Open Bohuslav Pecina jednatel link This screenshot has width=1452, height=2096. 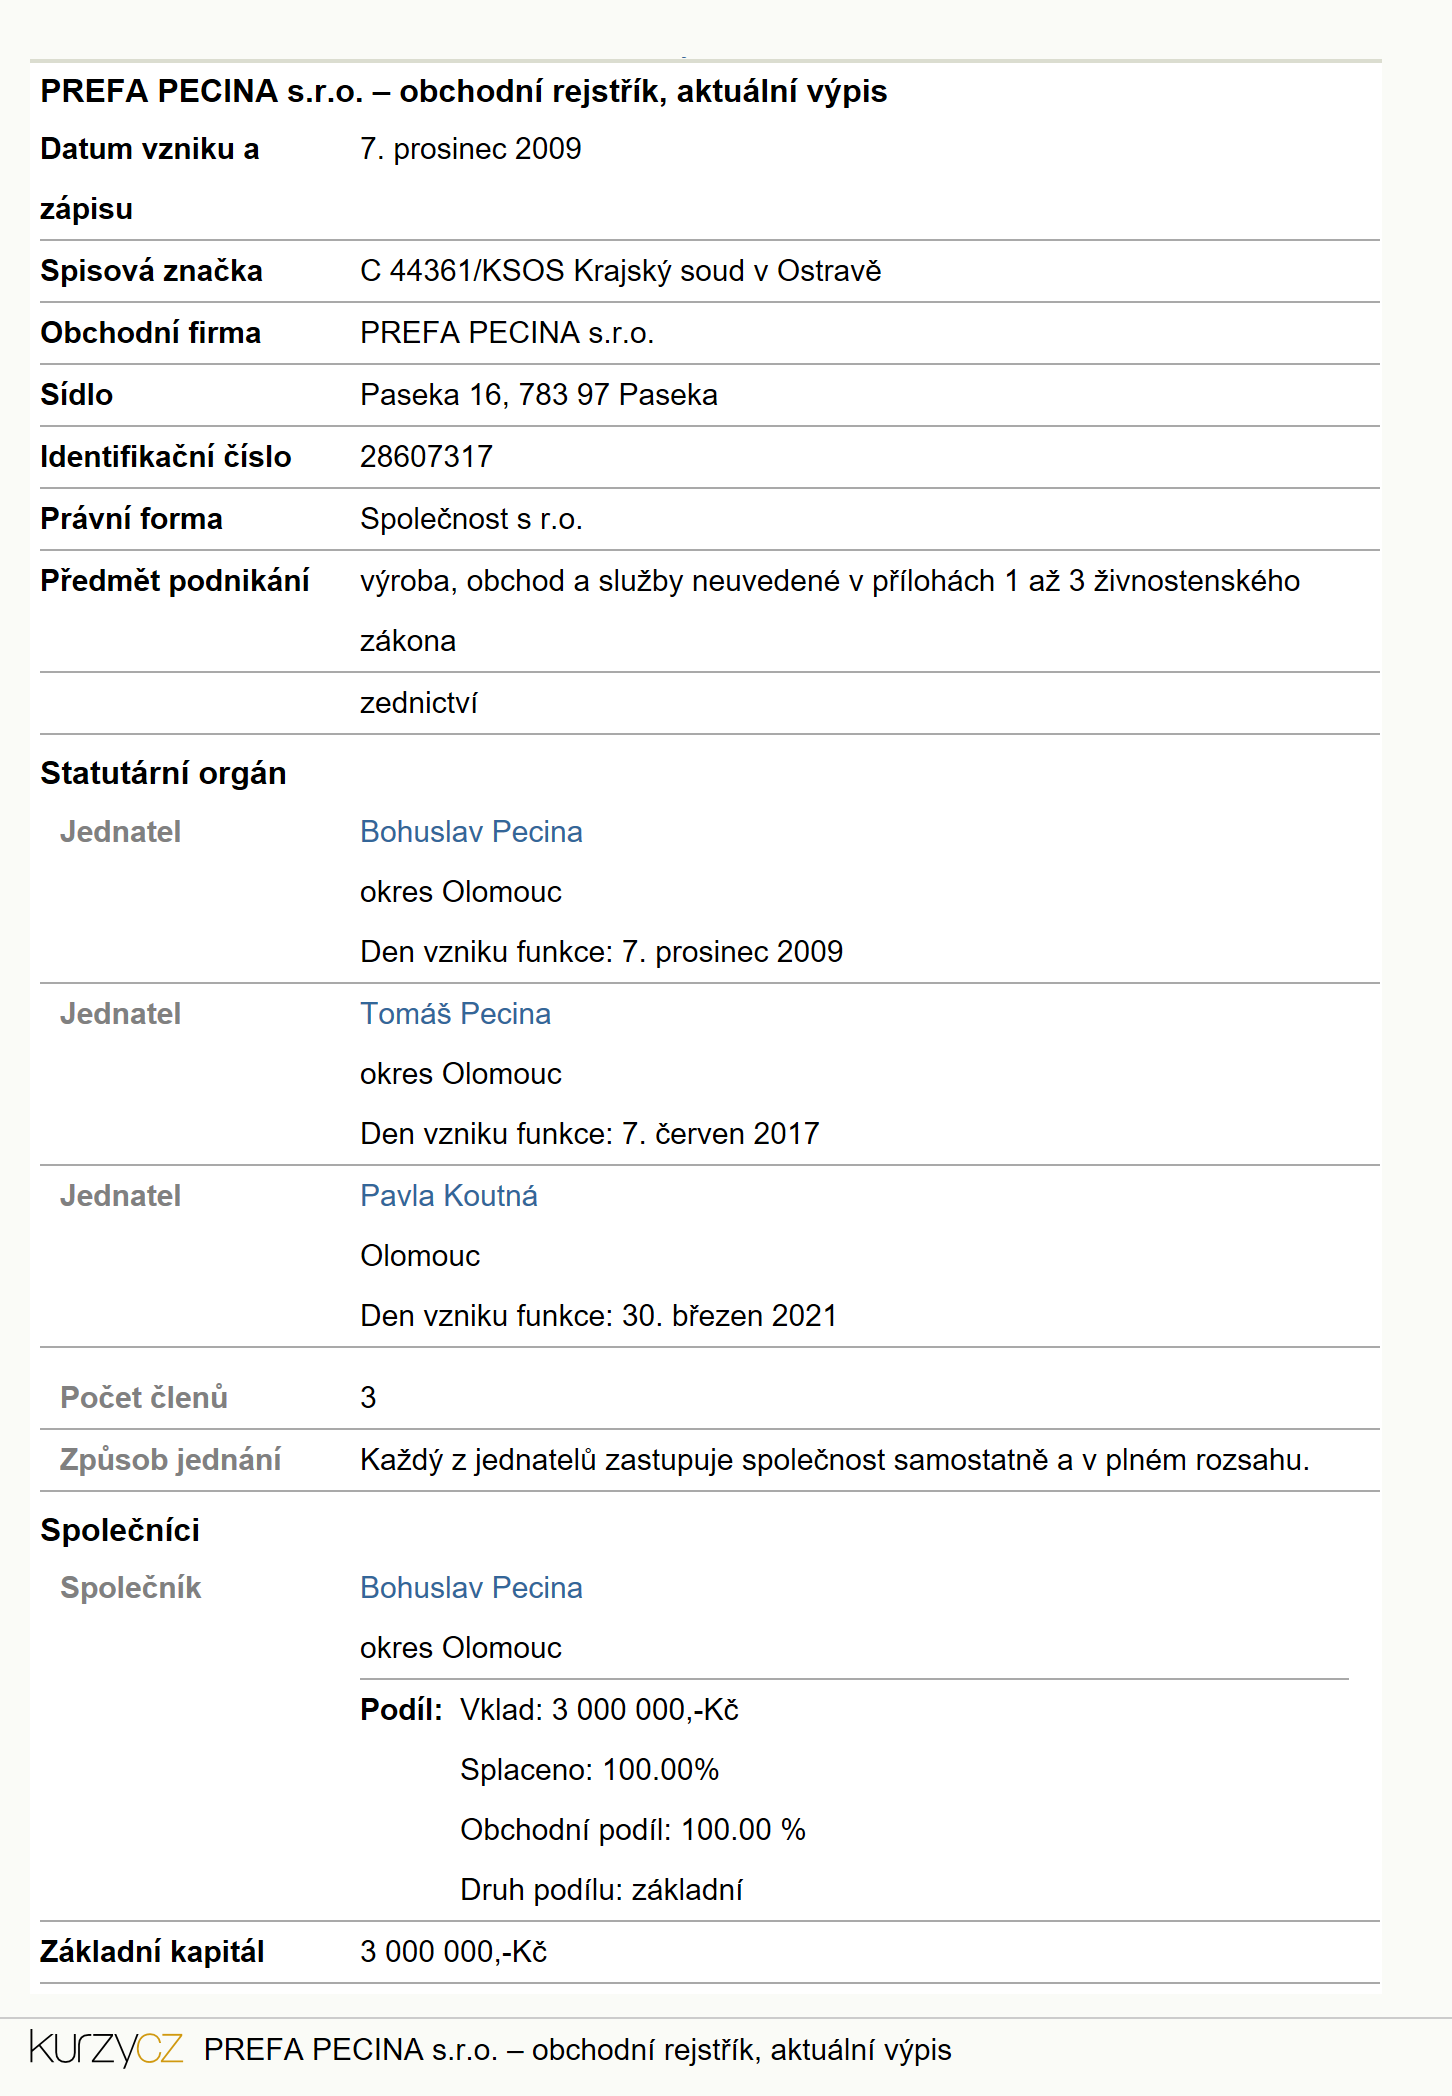[x=471, y=832]
